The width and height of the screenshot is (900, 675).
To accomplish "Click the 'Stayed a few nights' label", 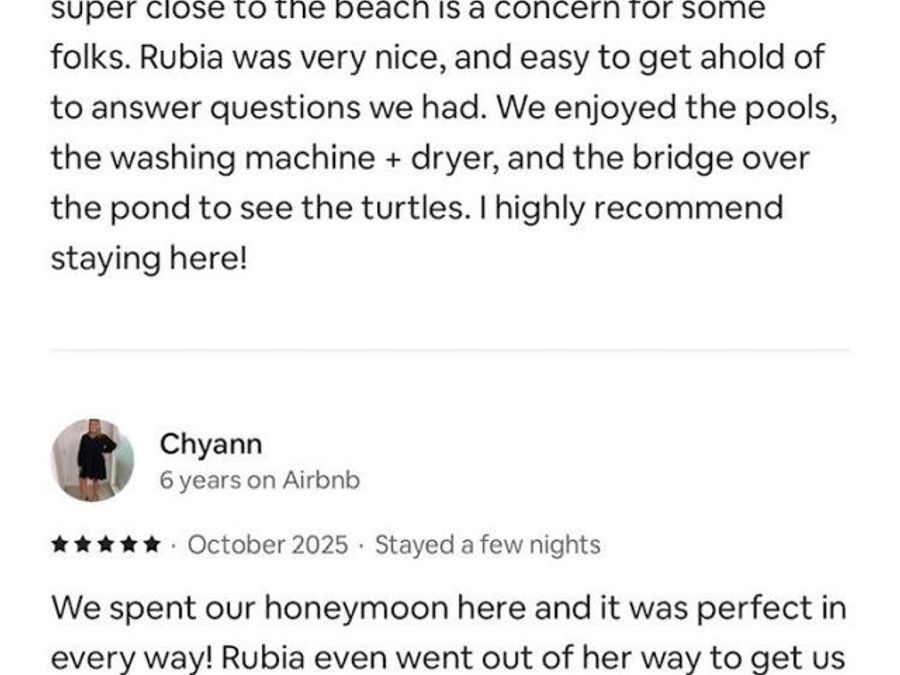I will coord(488,545).
